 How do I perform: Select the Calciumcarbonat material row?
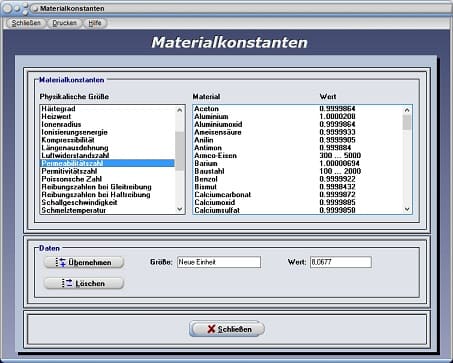click(298, 195)
